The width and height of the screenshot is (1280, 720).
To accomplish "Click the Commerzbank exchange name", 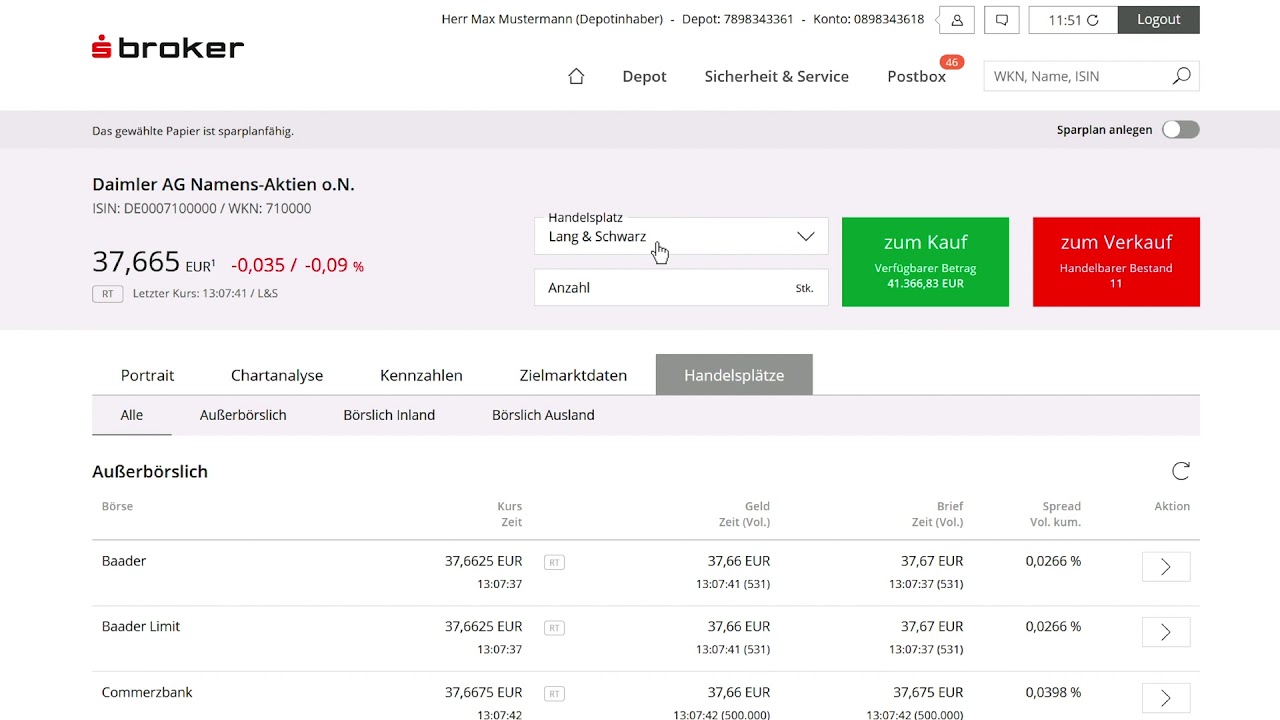I will click(x=147, y=692).
